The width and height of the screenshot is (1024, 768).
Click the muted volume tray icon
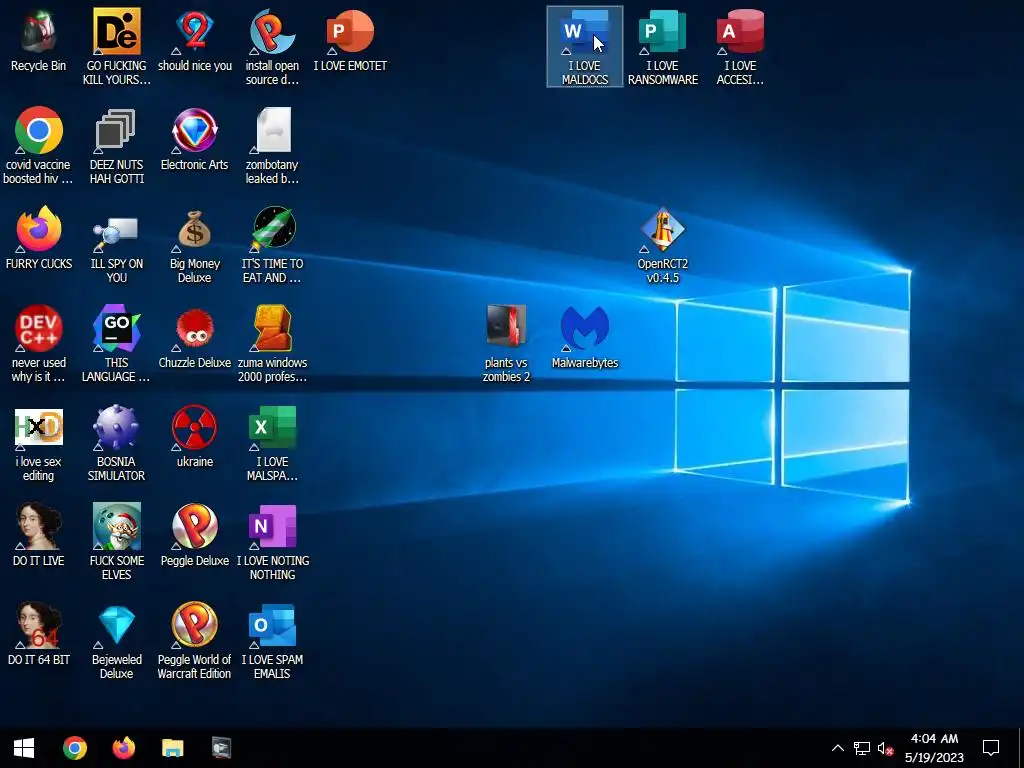(886, 748)
